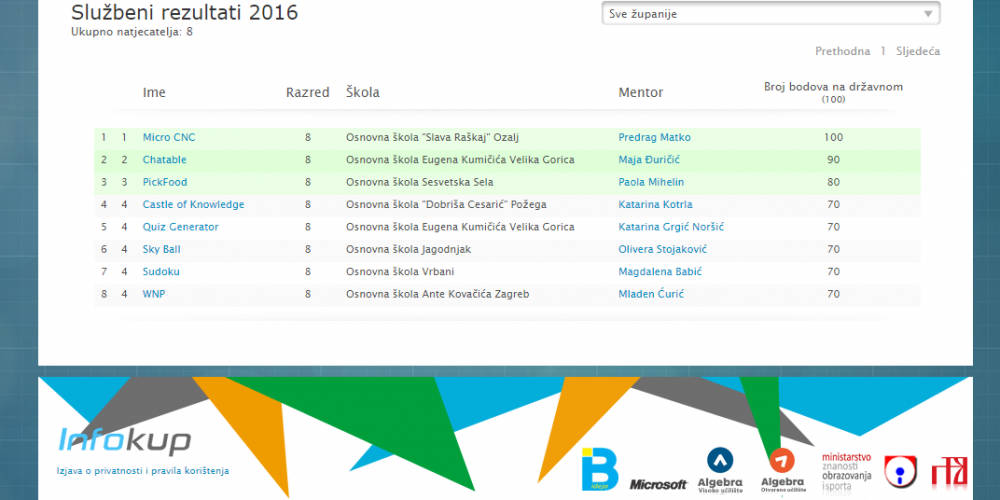This screenshot has height=500, width=1000.
Task: Open the Micro CNC project link
Action: point(169,137)
